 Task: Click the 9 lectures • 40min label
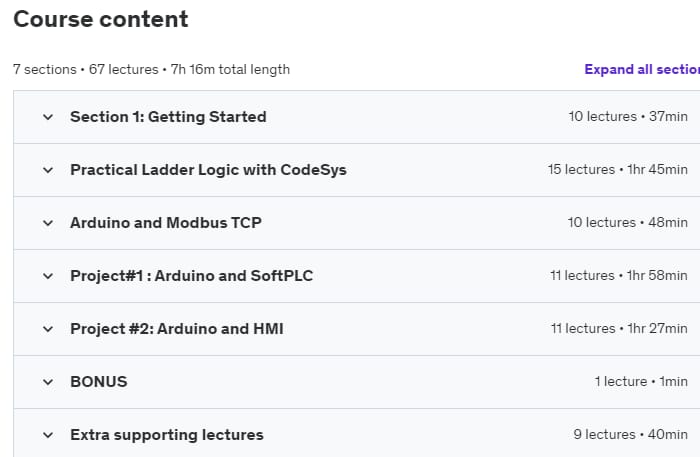point(631,435)
